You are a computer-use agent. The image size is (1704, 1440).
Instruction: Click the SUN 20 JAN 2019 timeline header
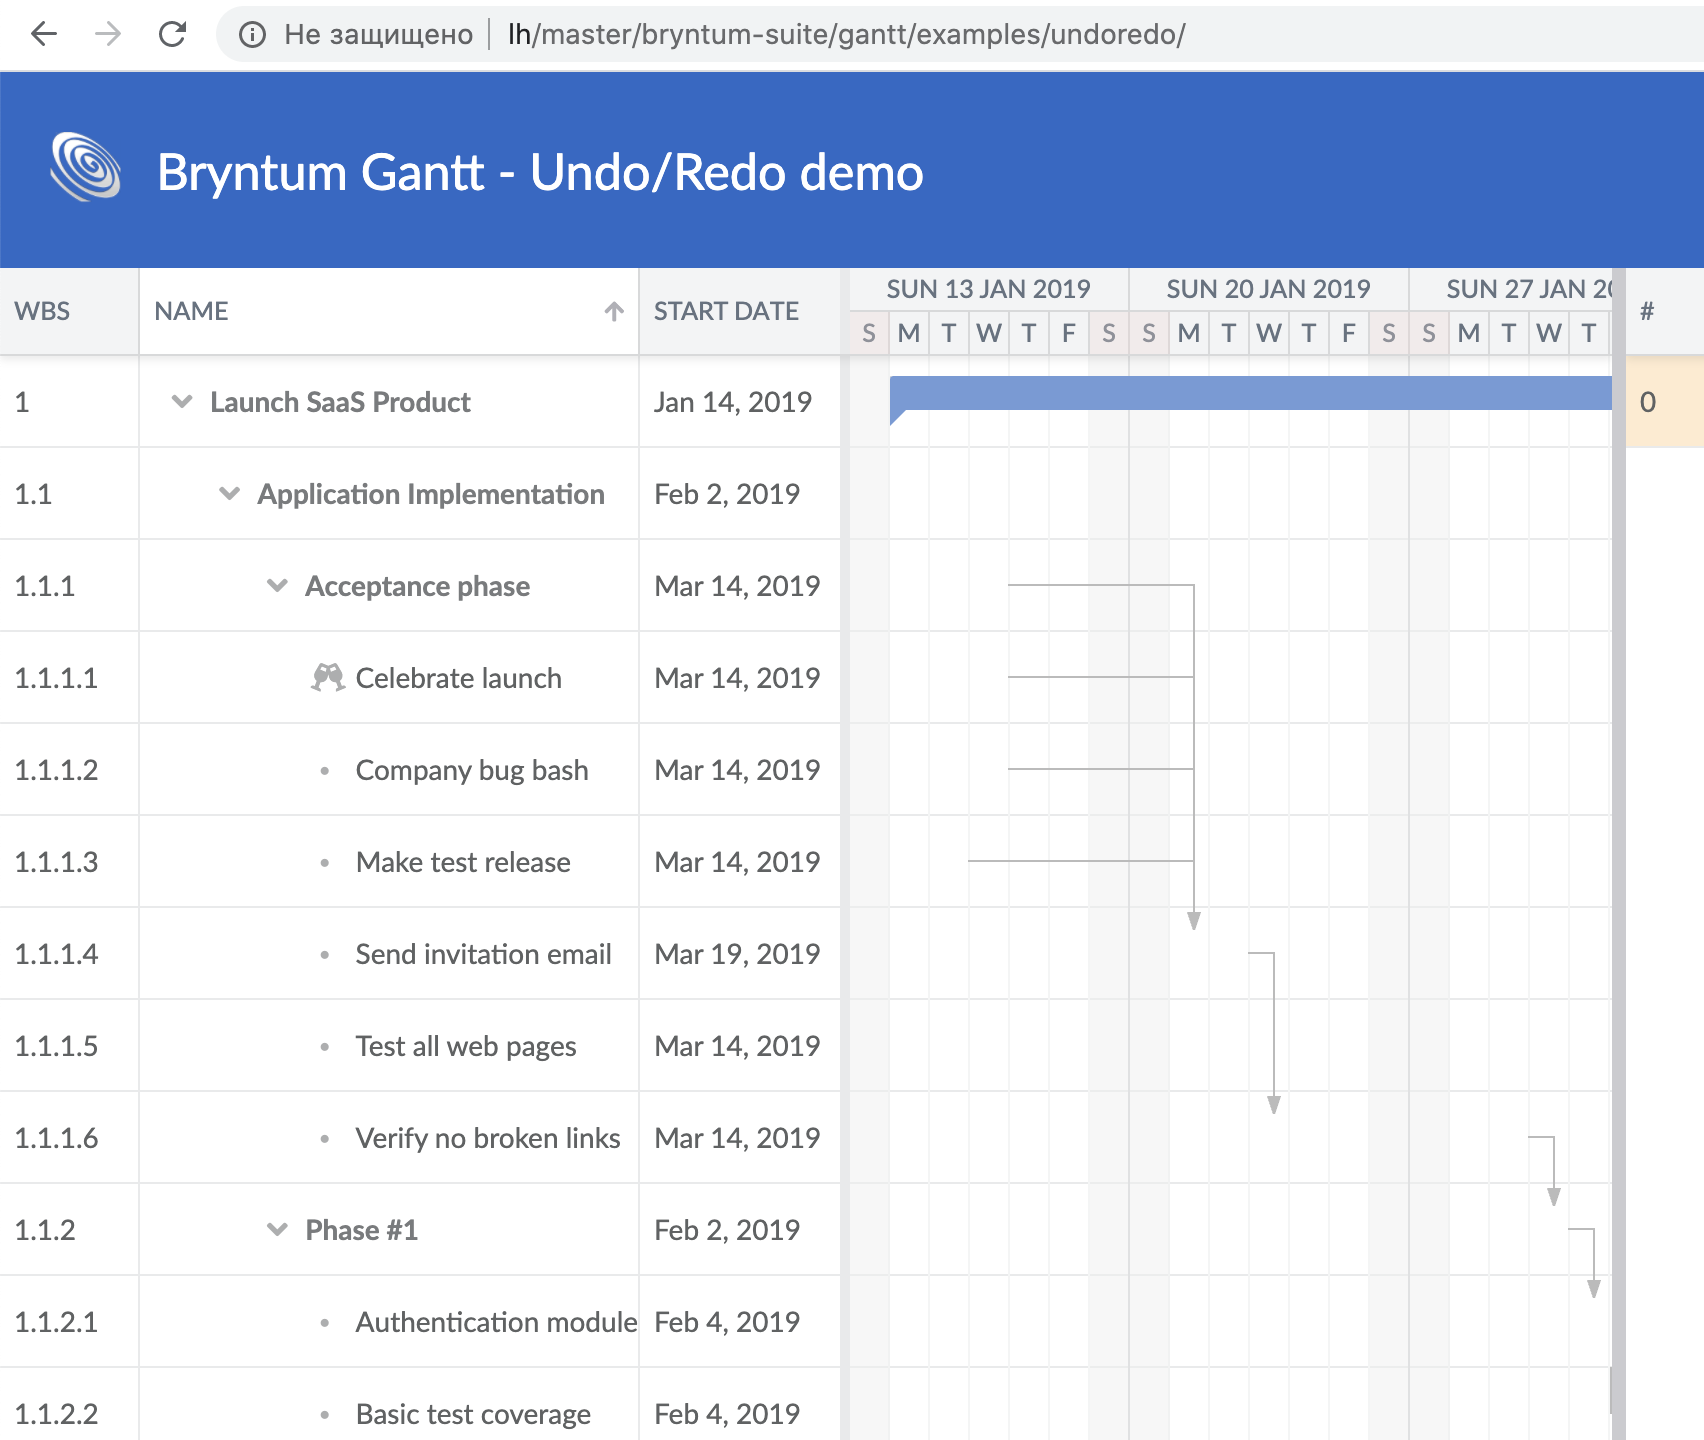click(x=1268, y=288)
